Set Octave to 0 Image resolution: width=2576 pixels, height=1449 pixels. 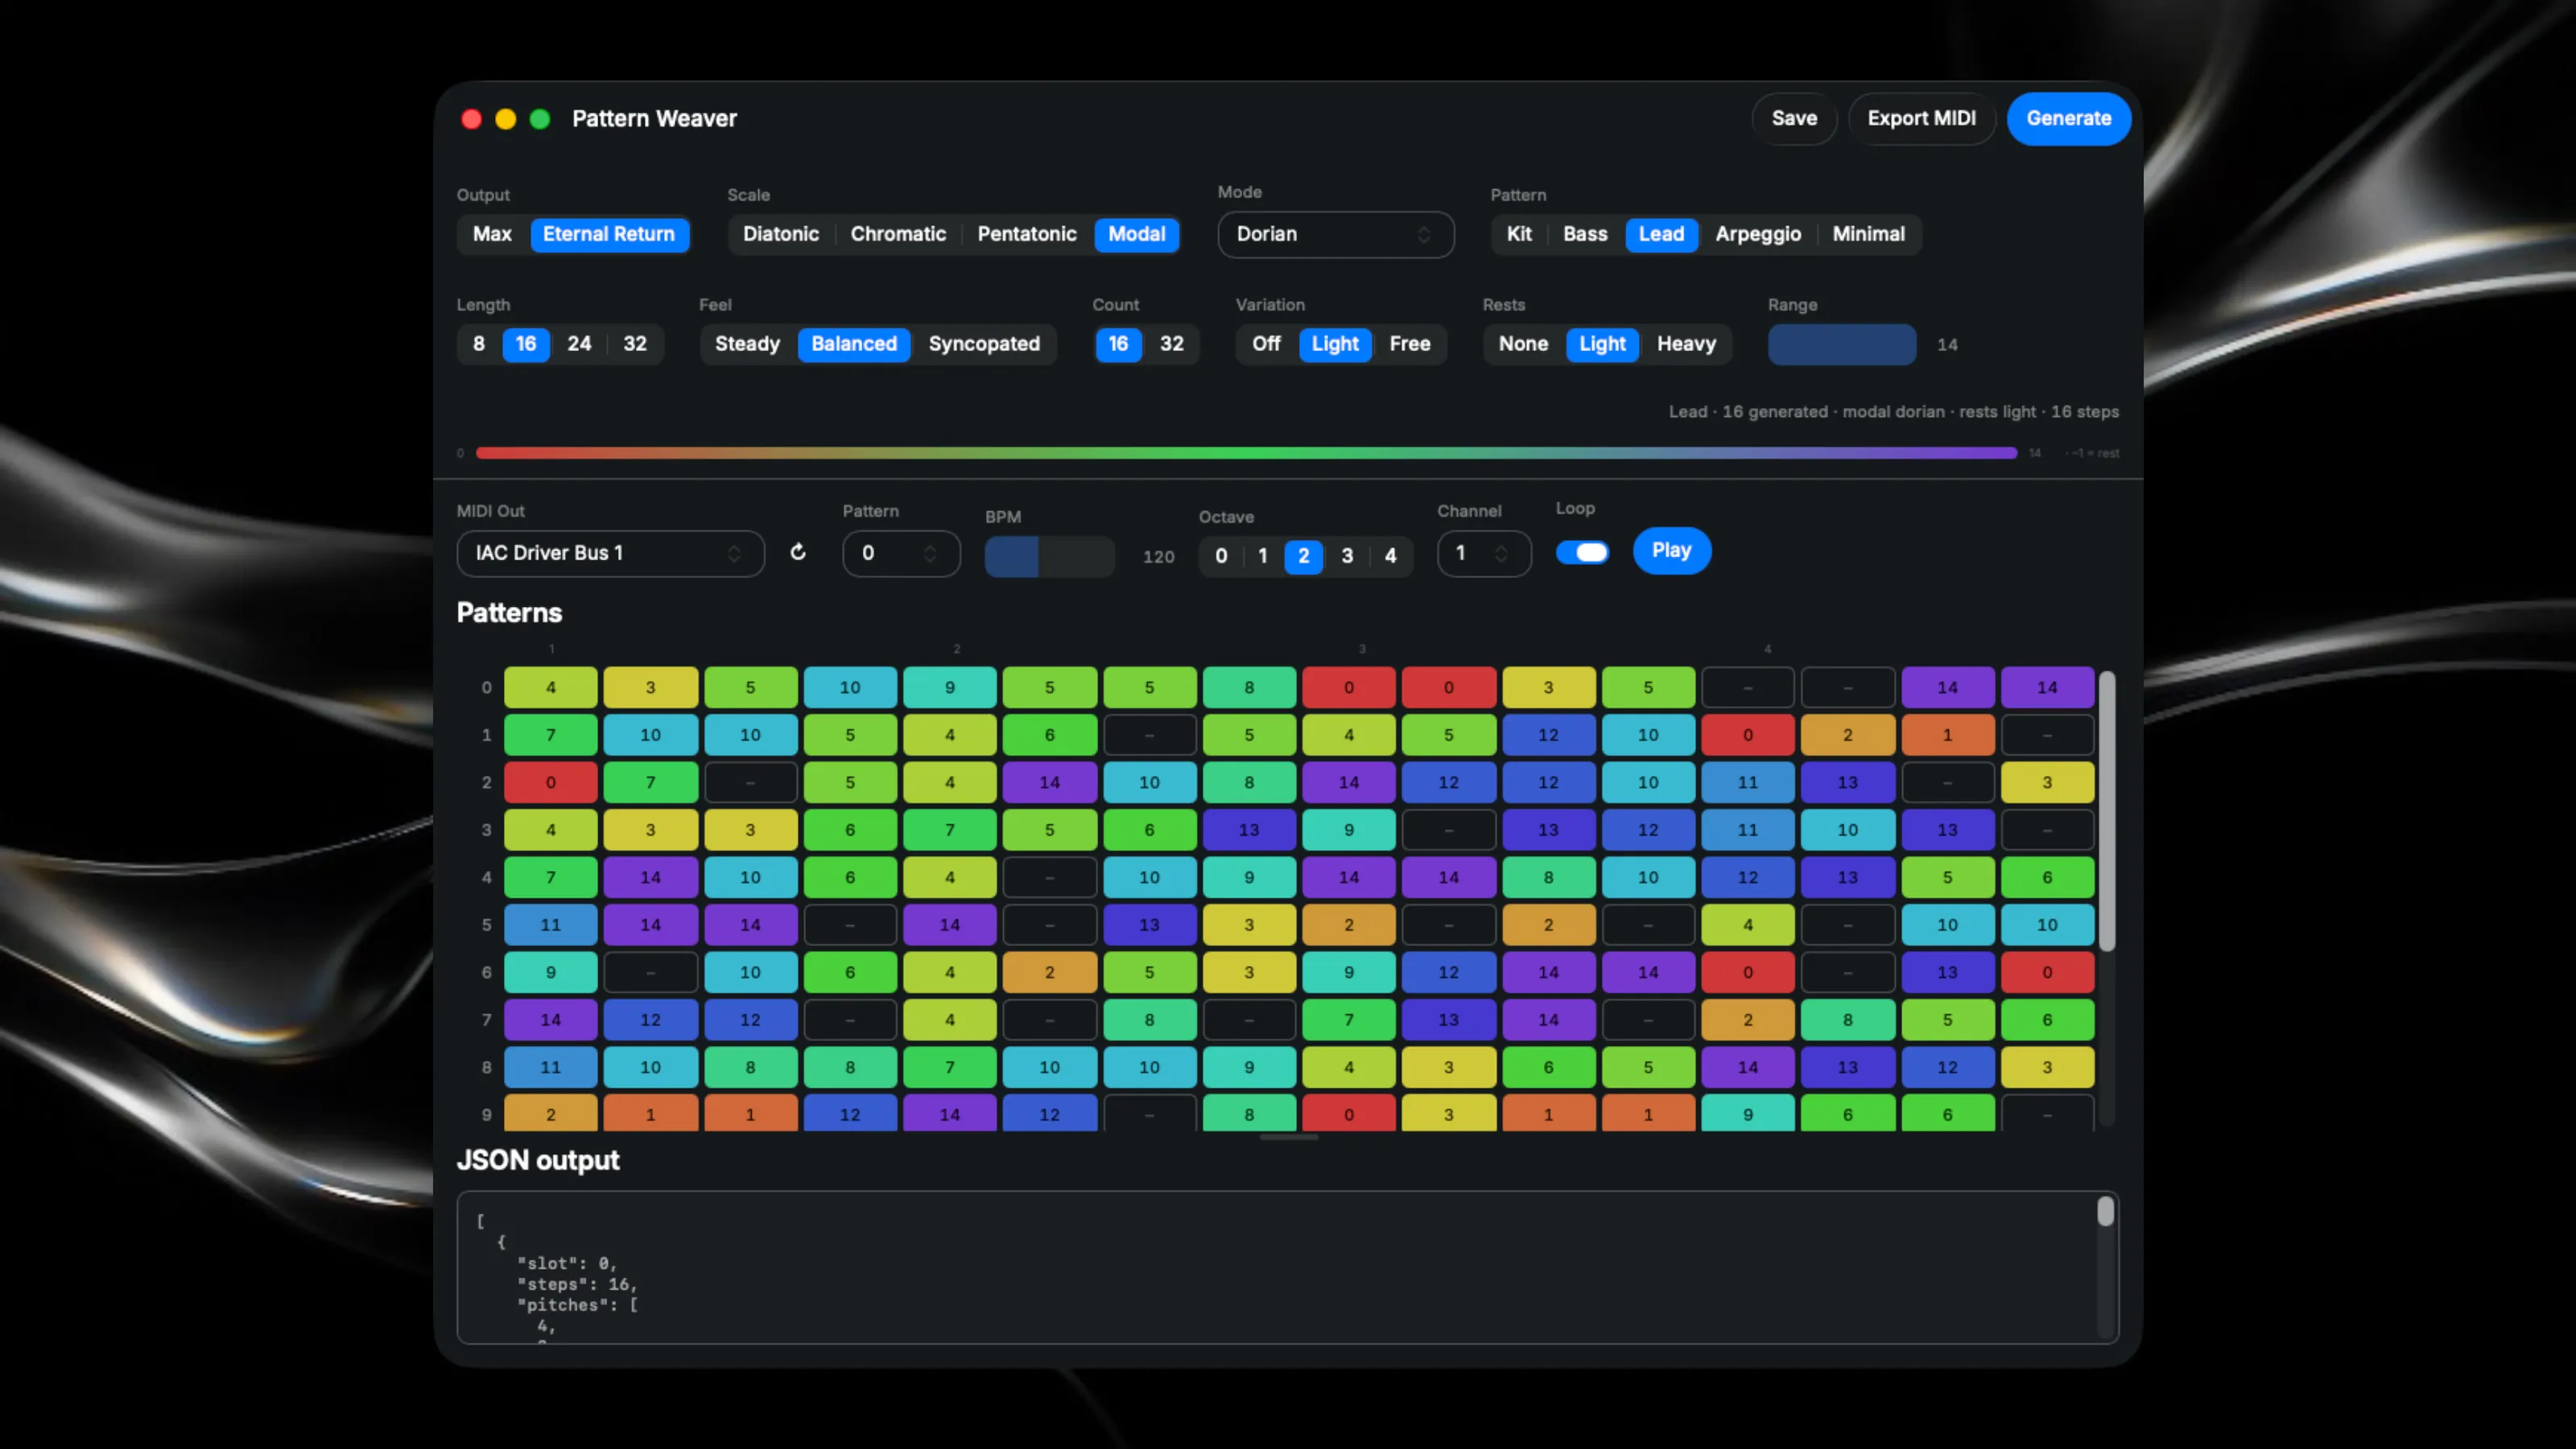1221,556
